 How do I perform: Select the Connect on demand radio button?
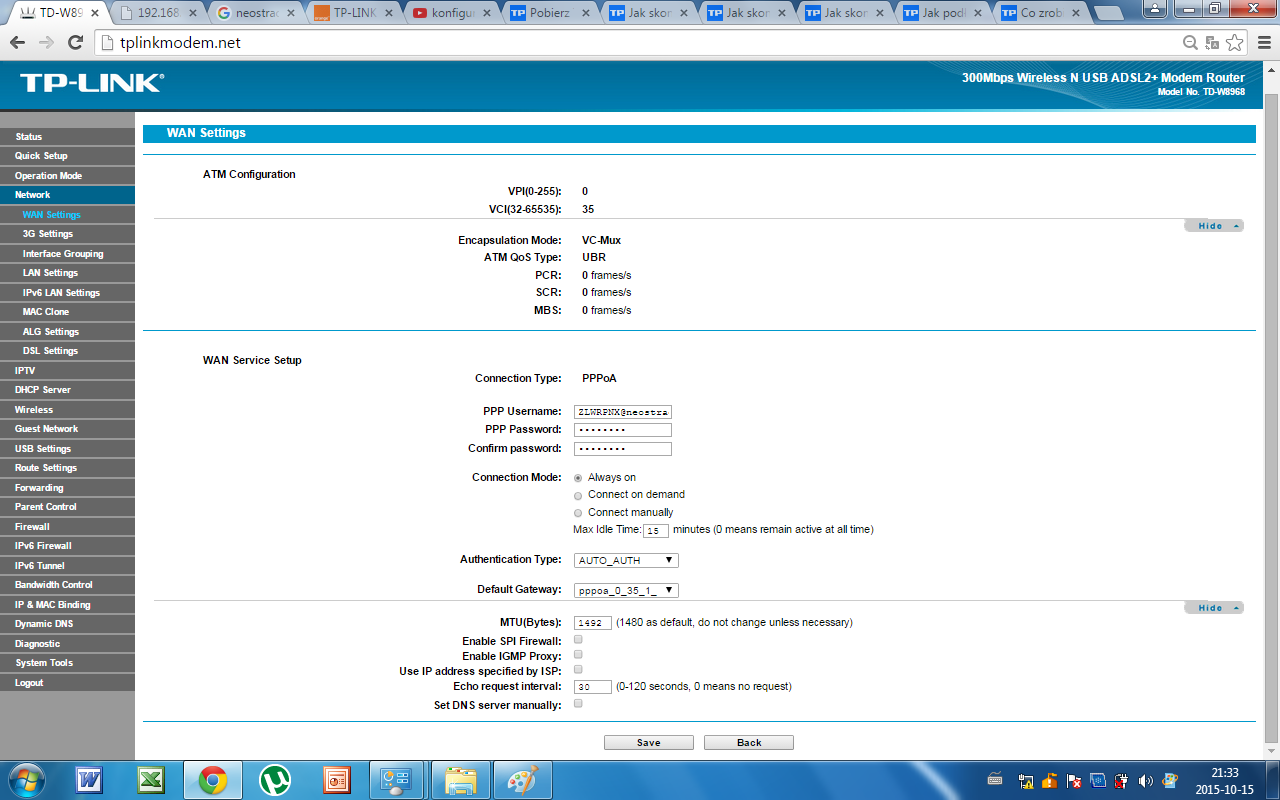coord(578,495)
